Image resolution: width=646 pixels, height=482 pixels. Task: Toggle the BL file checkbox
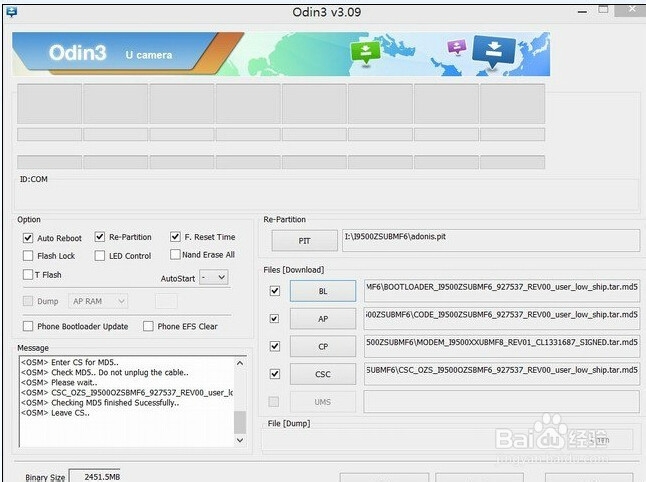(274, 291)
